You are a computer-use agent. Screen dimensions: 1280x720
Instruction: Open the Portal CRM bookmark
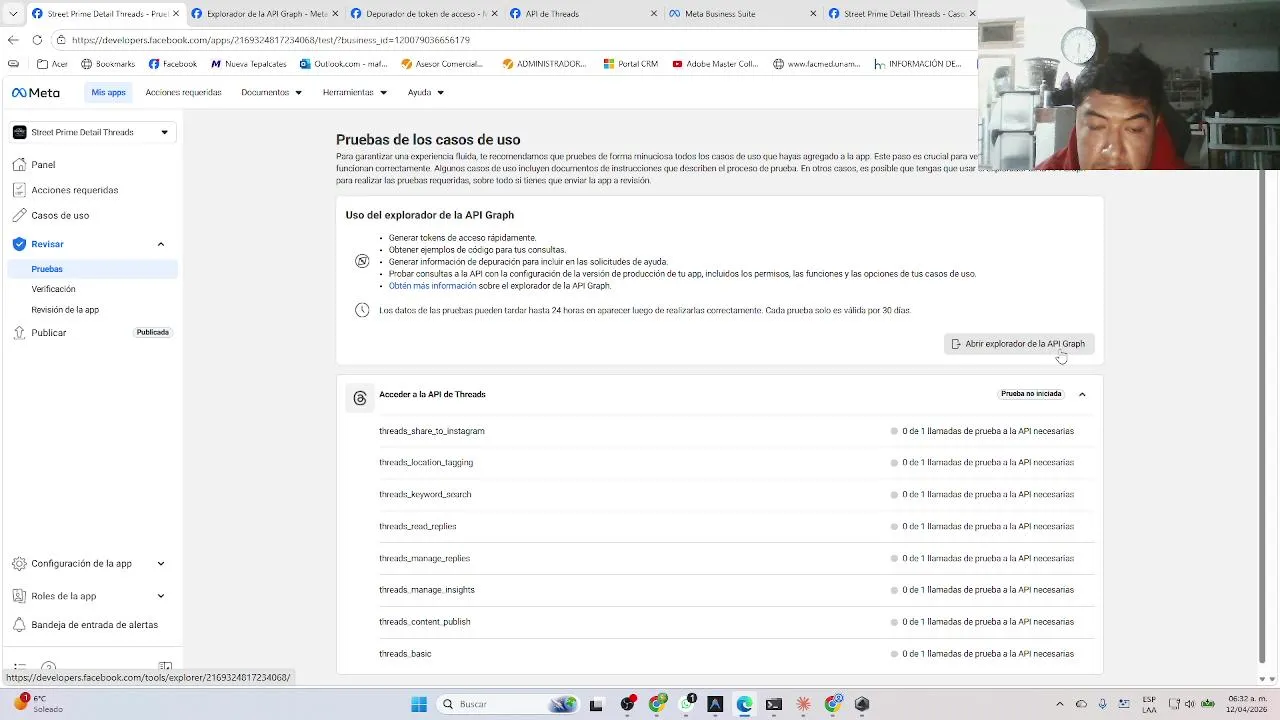click(631, 64)
